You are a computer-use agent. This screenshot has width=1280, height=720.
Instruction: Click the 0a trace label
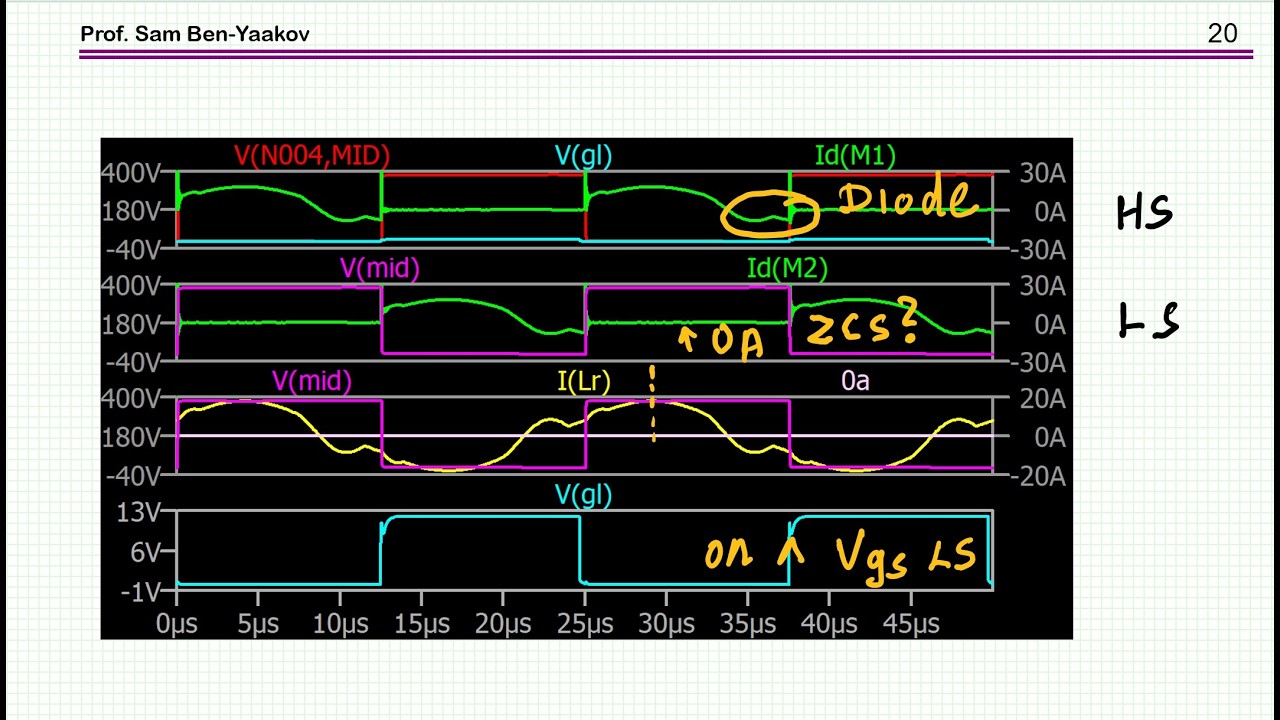855,381
